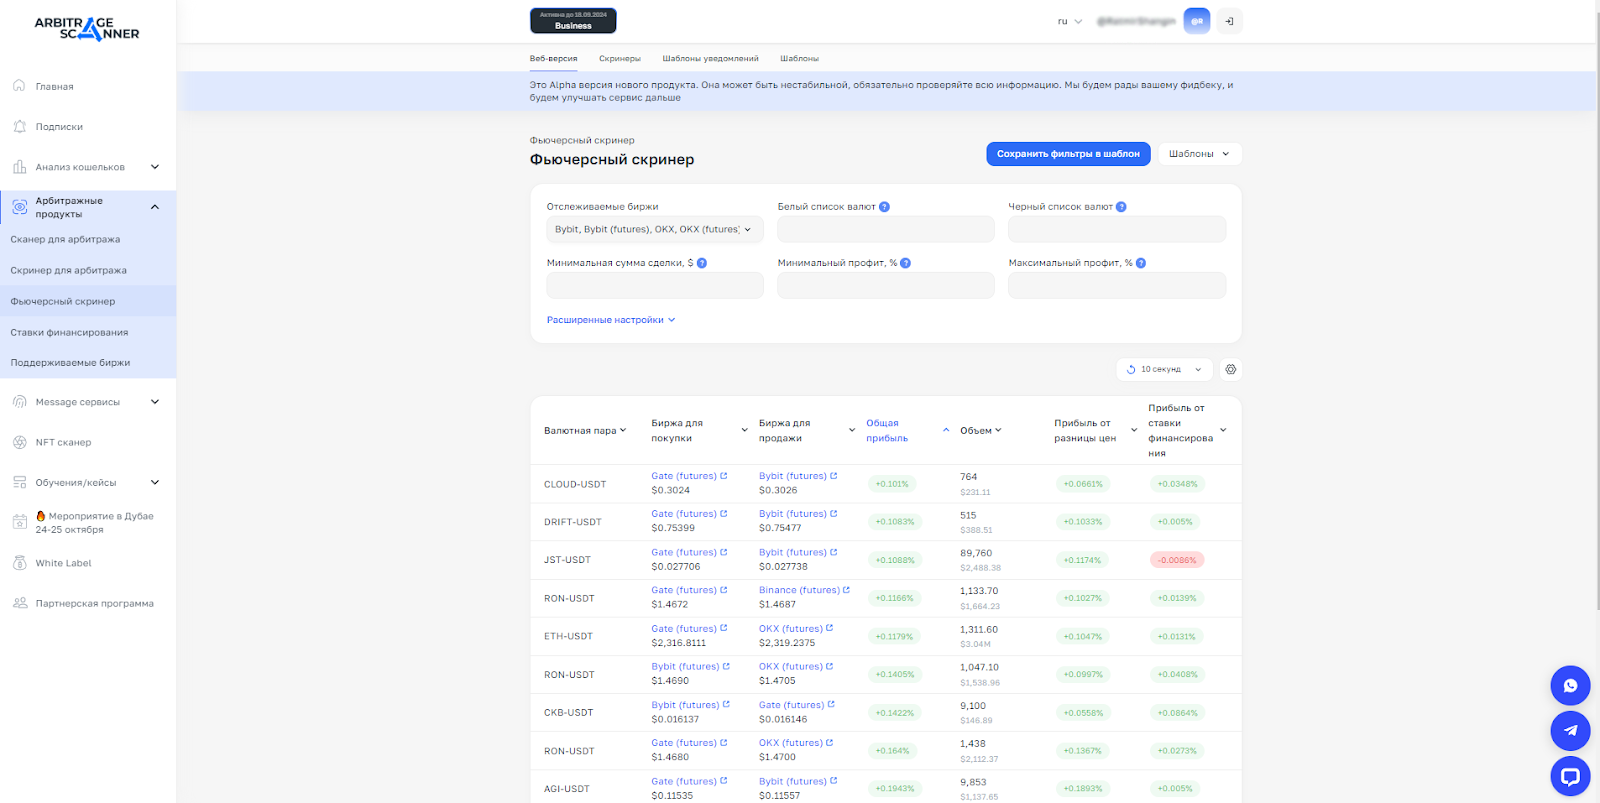Image resolution: width=1600 pixels, height=803 pixels.
Task: Collapse Арбитражные продукты submenu
Action: click(x=155, y=207)
